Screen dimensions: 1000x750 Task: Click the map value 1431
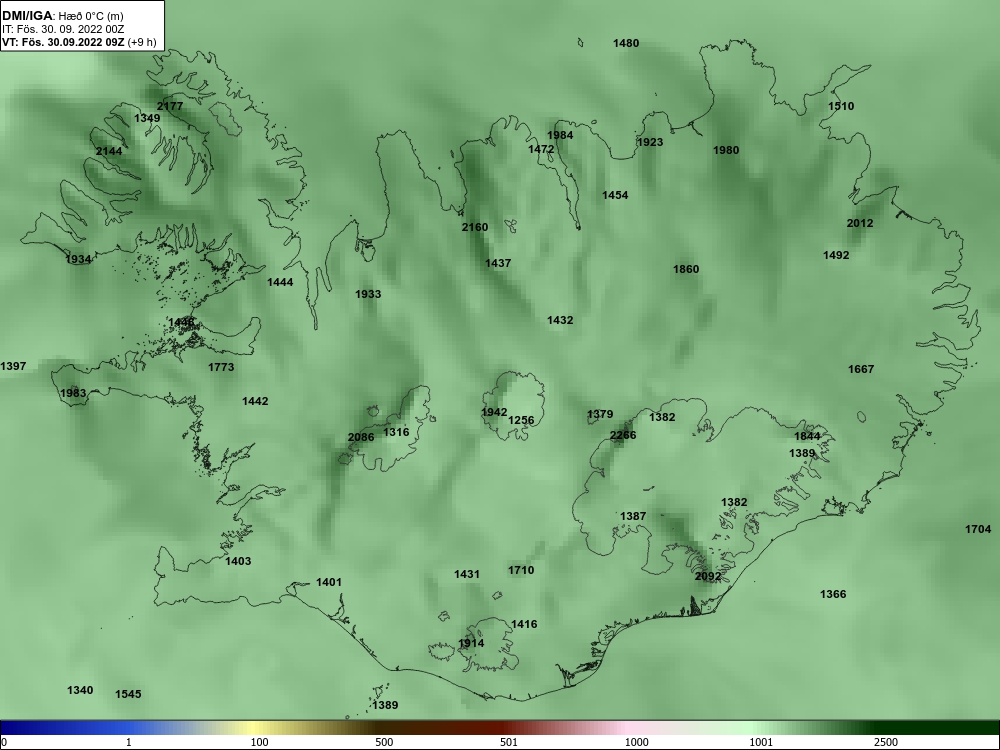pyautogui.click(x=466, y=575)
